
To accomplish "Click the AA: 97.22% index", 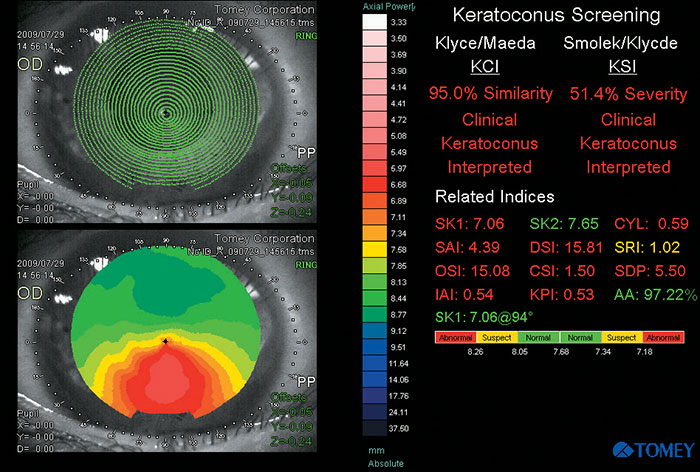I will coord(655,294).
